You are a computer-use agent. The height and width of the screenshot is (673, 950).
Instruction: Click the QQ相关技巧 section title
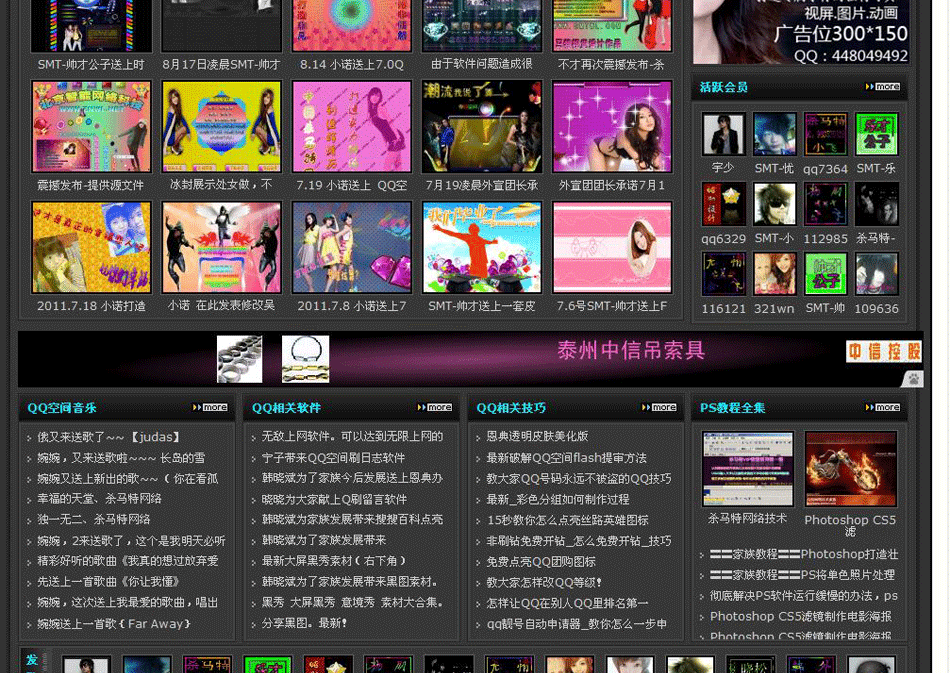(x=511, y=408)
